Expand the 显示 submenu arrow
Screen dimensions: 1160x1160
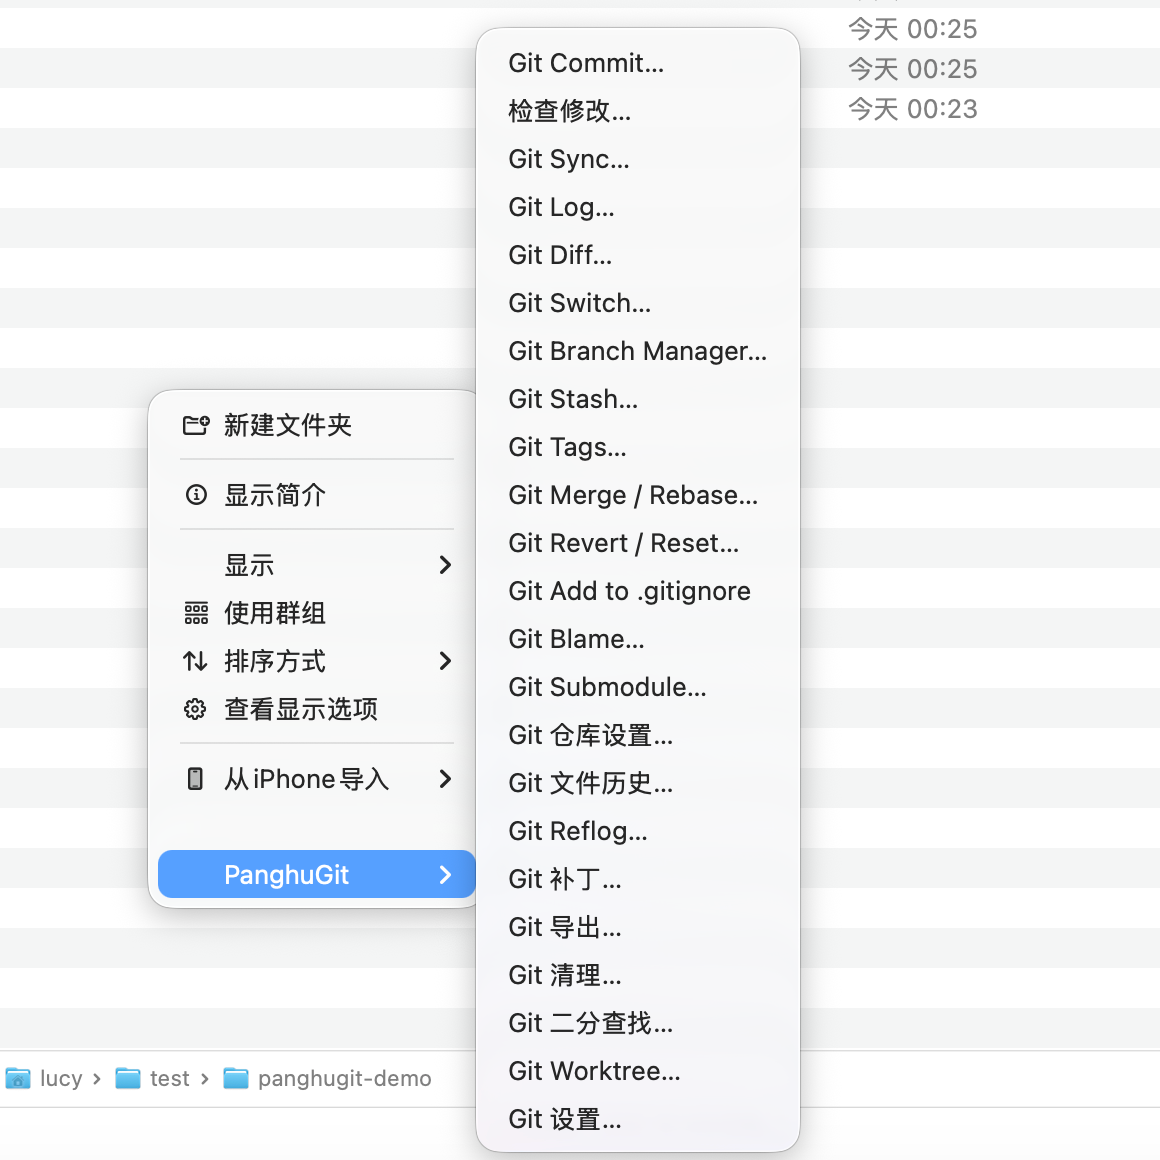445,565
